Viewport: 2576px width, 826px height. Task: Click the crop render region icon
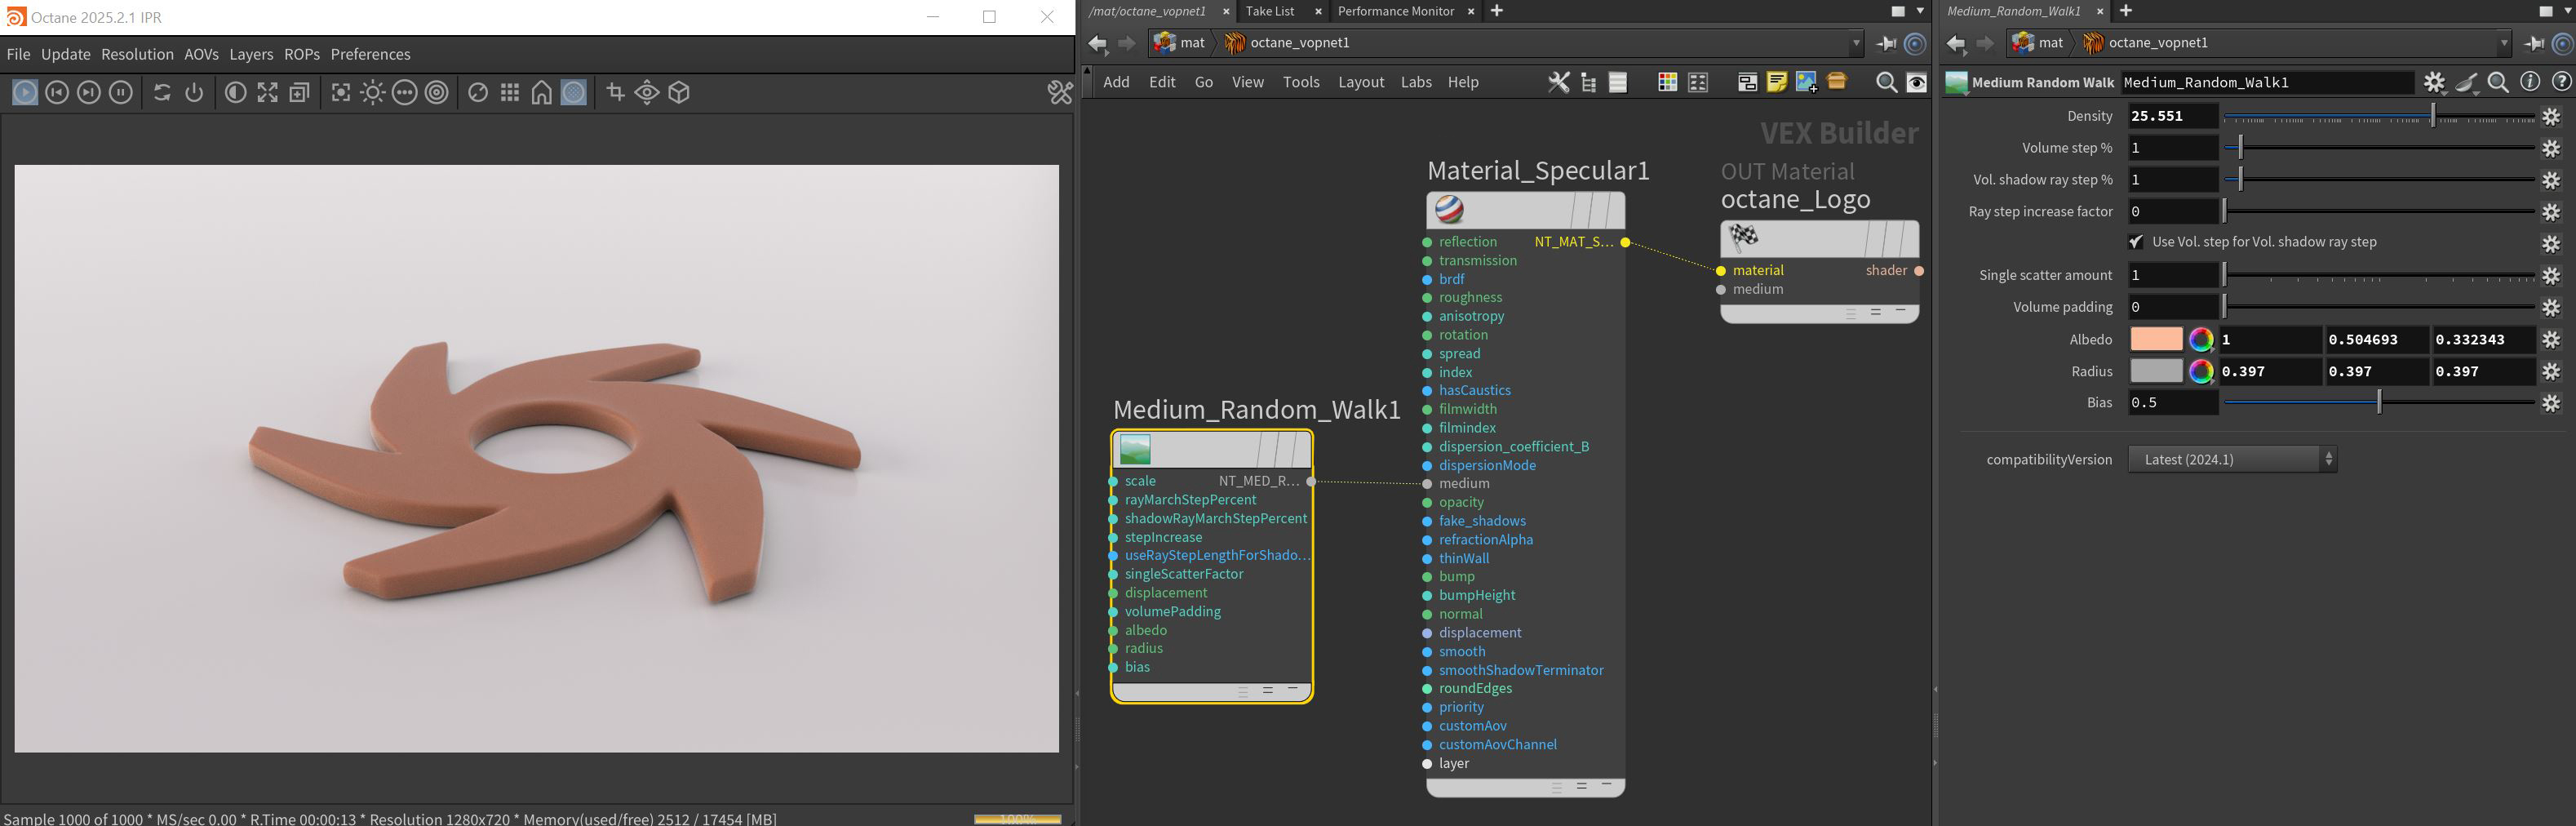(x=615, y=93)
